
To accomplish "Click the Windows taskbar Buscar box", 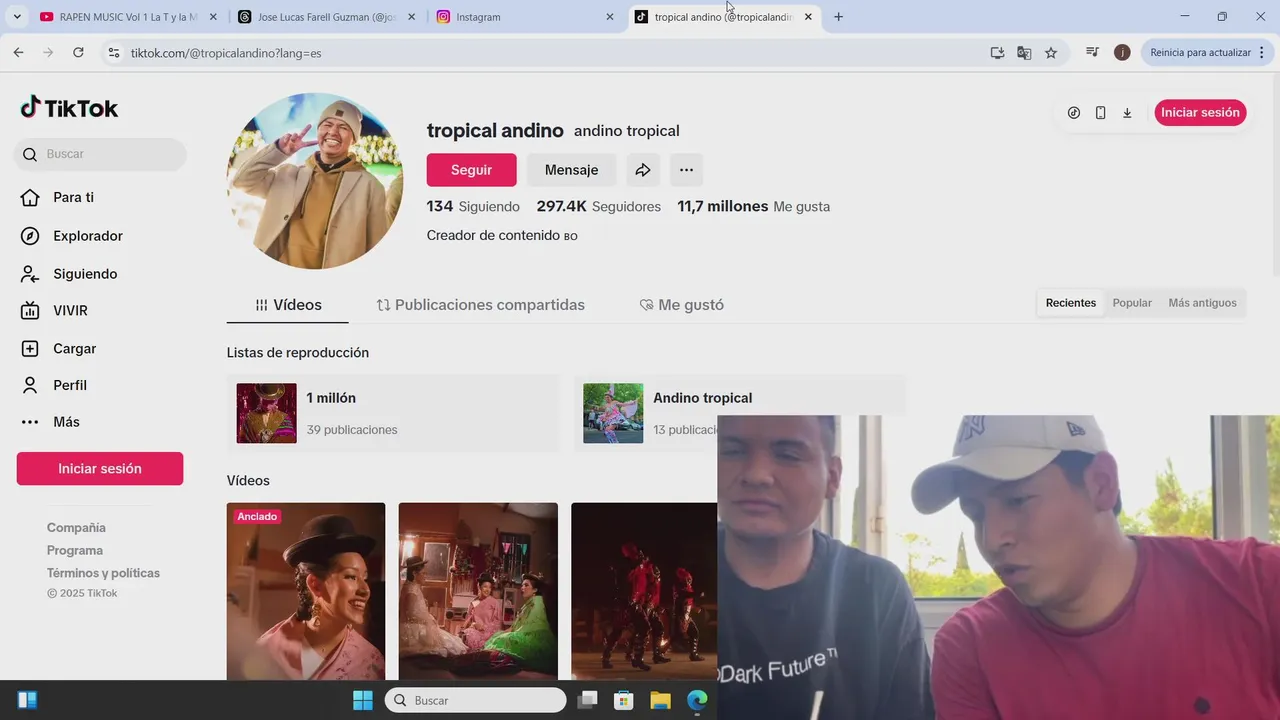I will coord(476,700).
